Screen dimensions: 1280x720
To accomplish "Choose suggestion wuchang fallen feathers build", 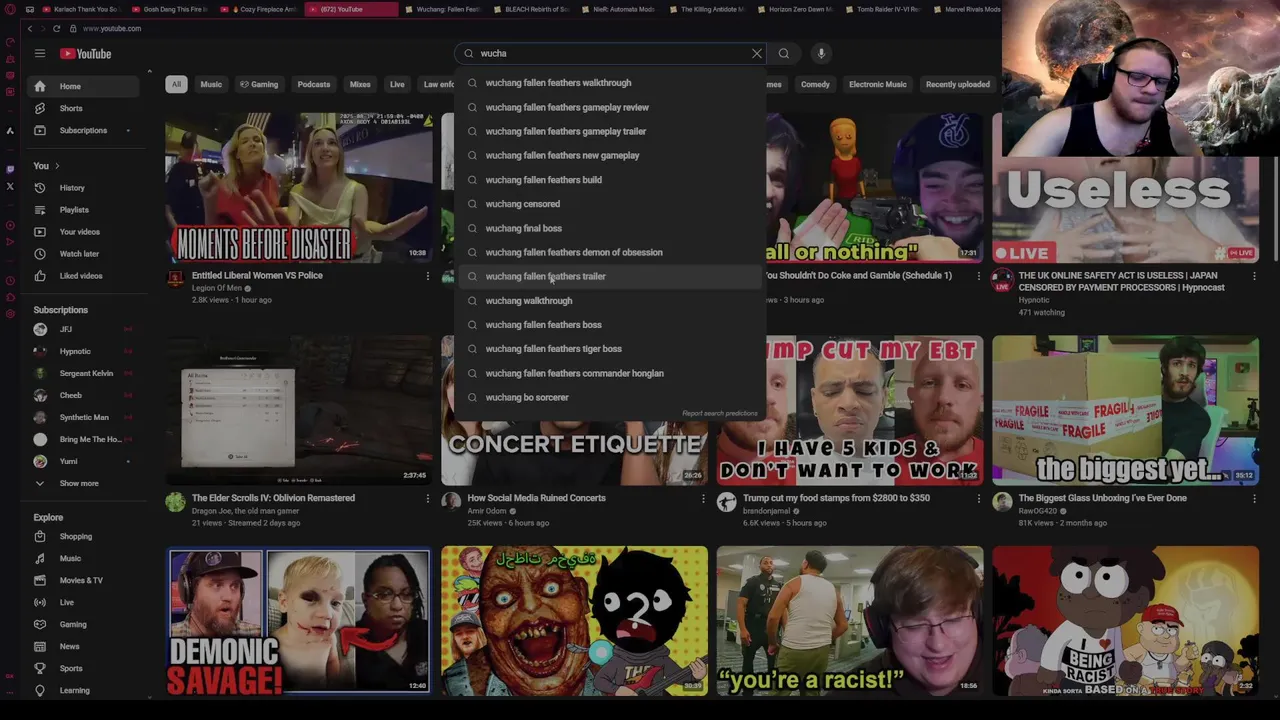I will coord(610,180).
